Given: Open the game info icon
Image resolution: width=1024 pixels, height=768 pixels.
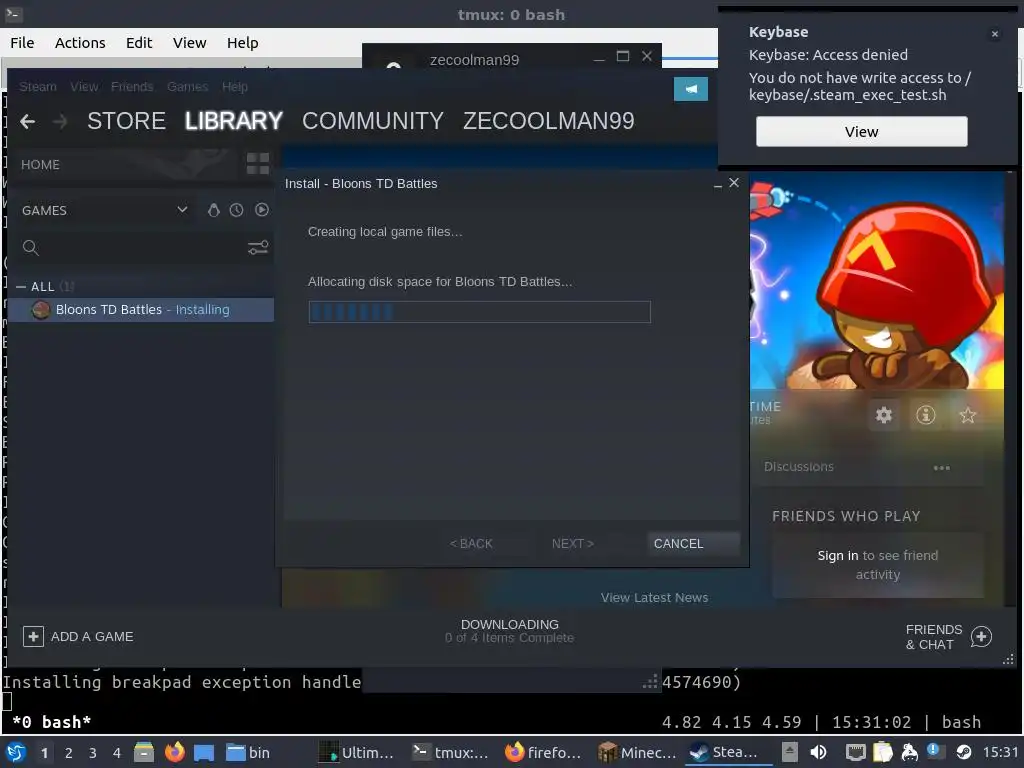Looking at the screenshot, I should pos(925,415).
